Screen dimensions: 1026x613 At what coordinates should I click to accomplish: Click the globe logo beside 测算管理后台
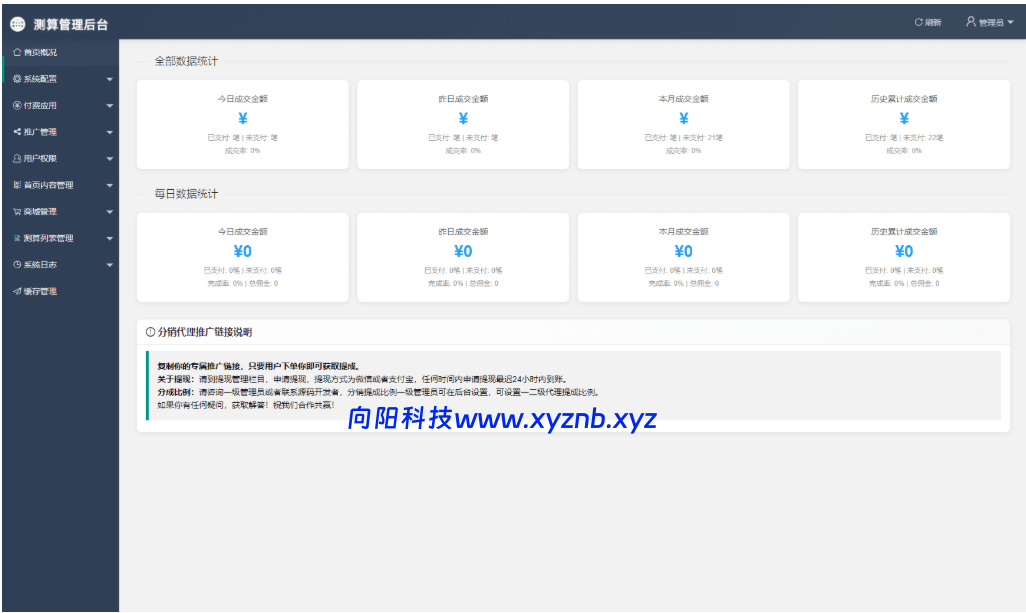pos(19,22)
